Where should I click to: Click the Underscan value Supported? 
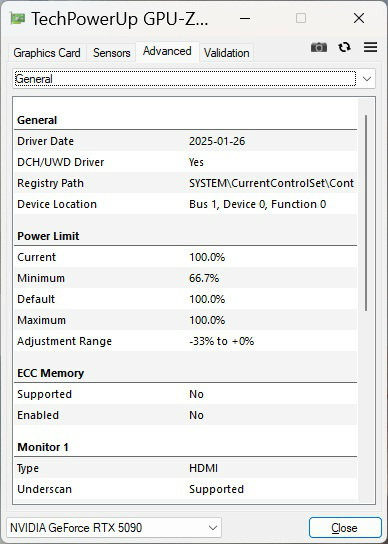[x=217, y=489]
